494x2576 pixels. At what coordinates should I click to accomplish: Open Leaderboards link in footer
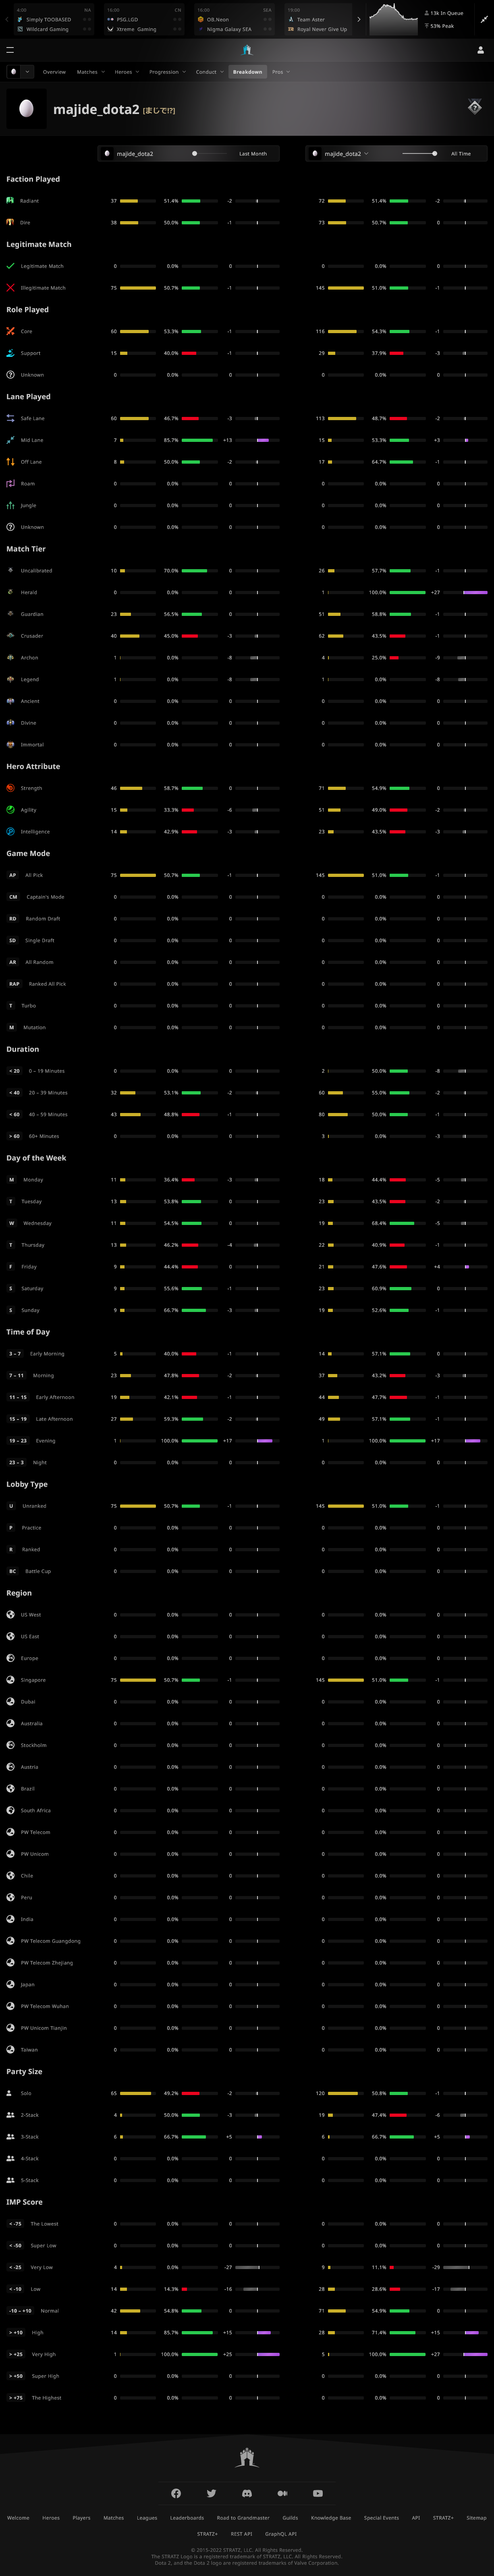[187, 2518]
